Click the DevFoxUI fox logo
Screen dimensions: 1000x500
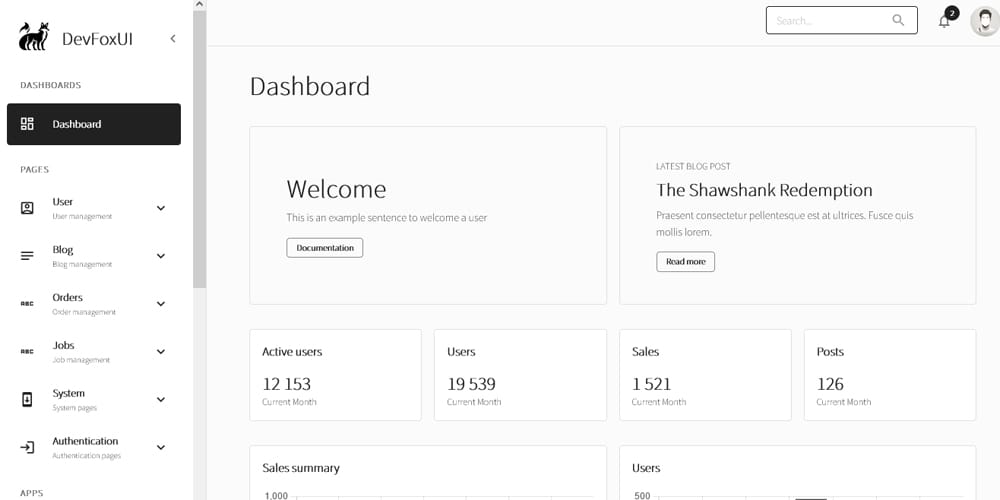(34, 38)
